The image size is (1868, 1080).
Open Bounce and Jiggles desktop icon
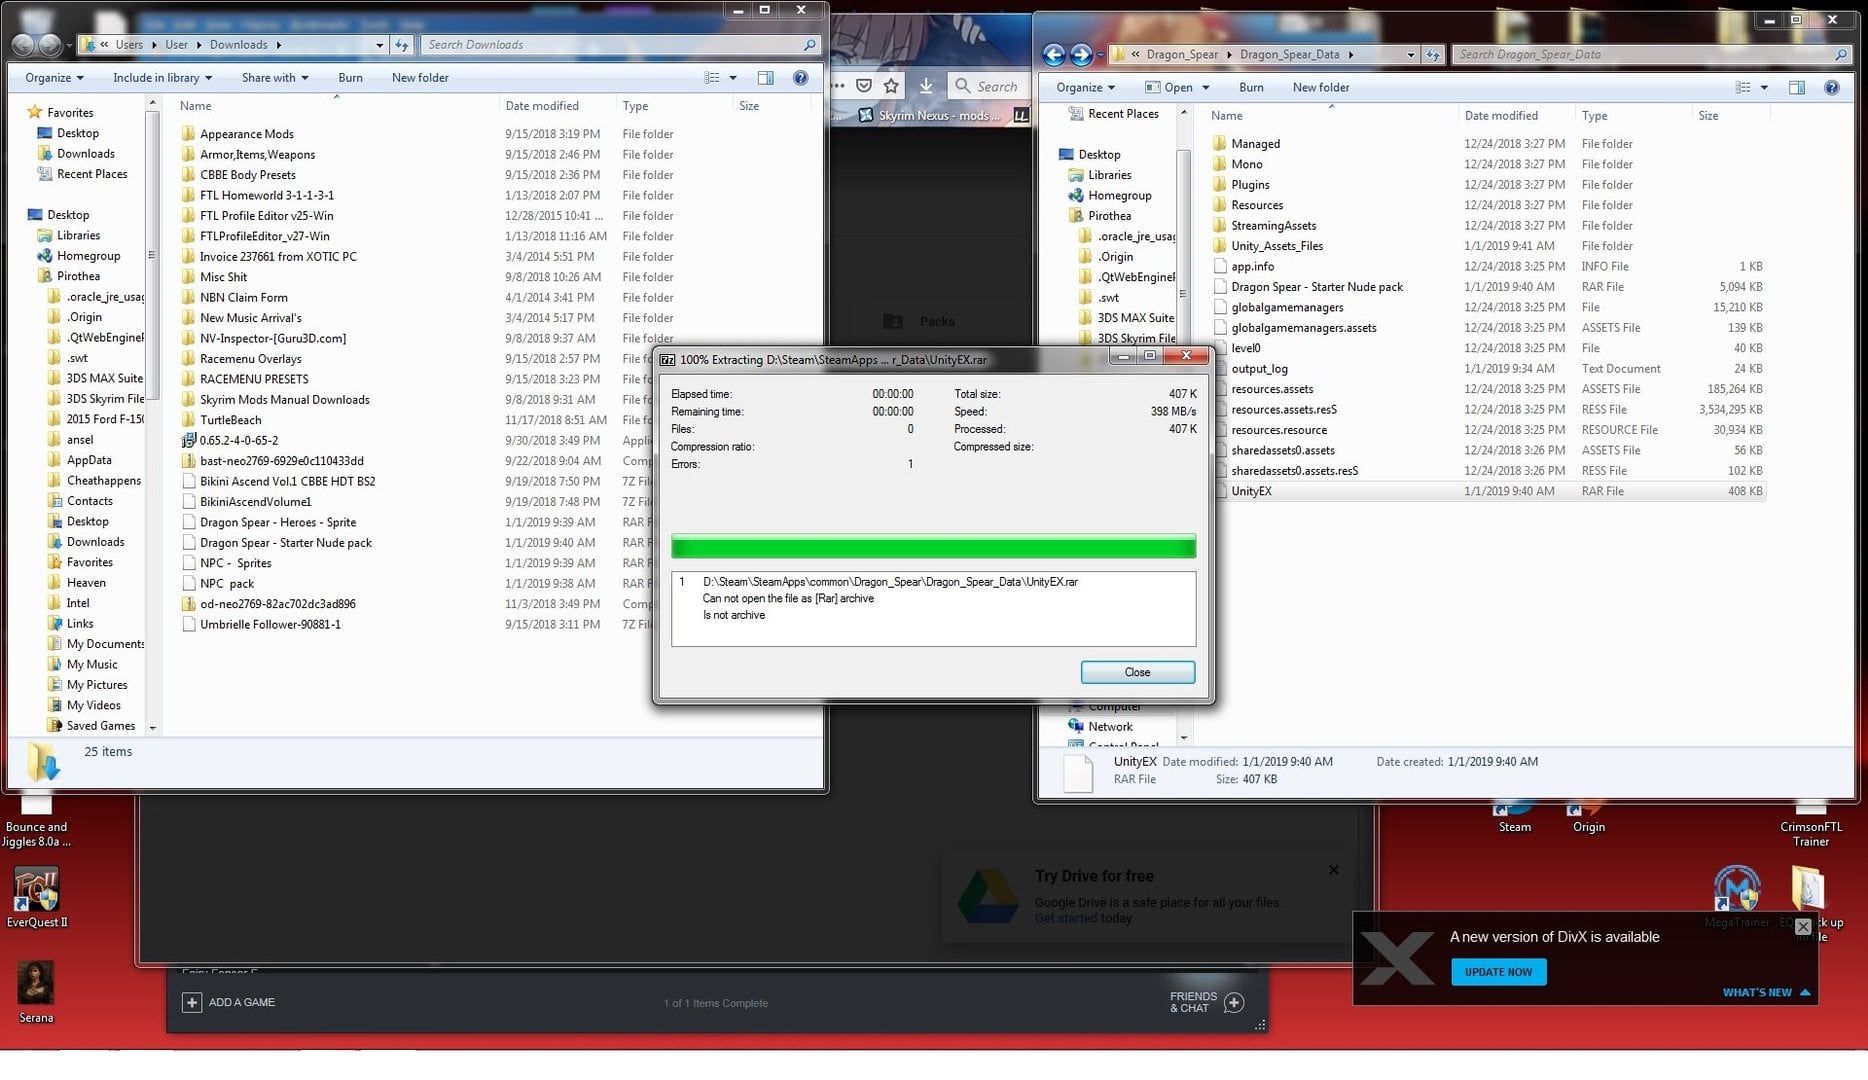36,823
